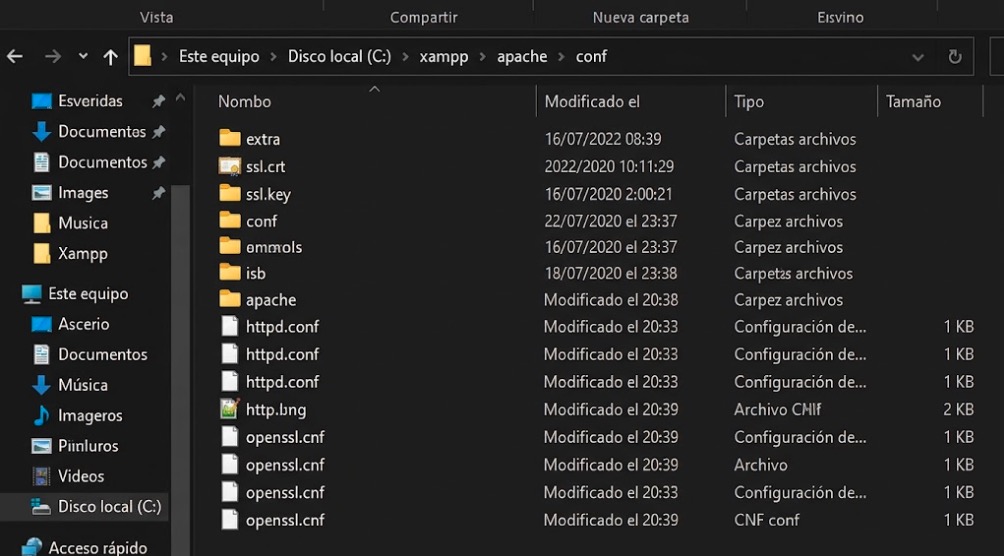1004x556 pixels.
Task: Go forward with the right arrow button
Action: coord(53,57)
